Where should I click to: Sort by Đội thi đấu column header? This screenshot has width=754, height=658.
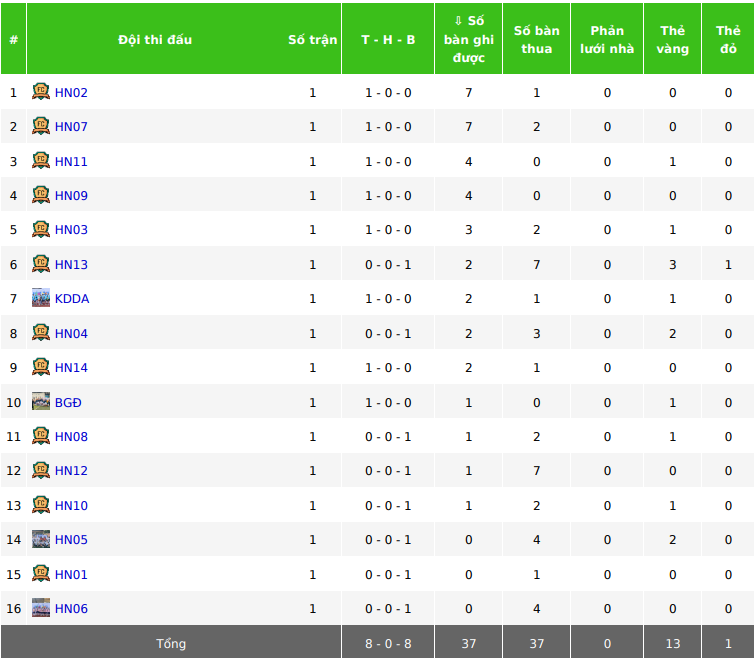(155, 39)
